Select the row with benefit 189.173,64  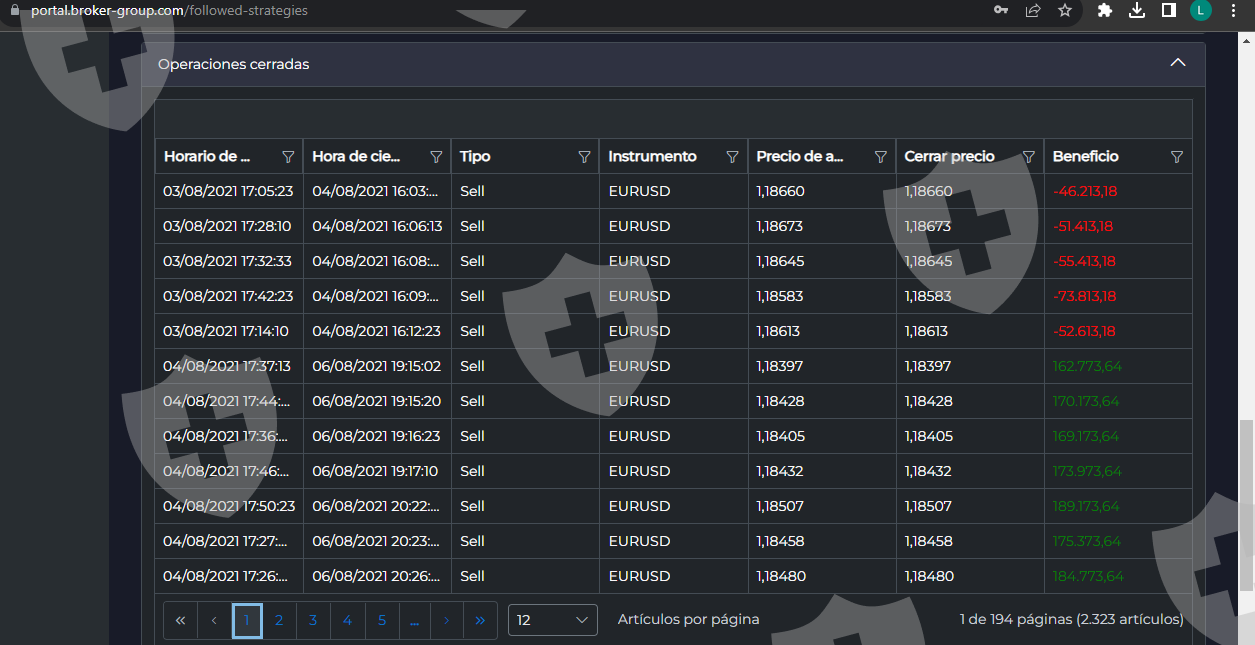[x=672, y=506]
